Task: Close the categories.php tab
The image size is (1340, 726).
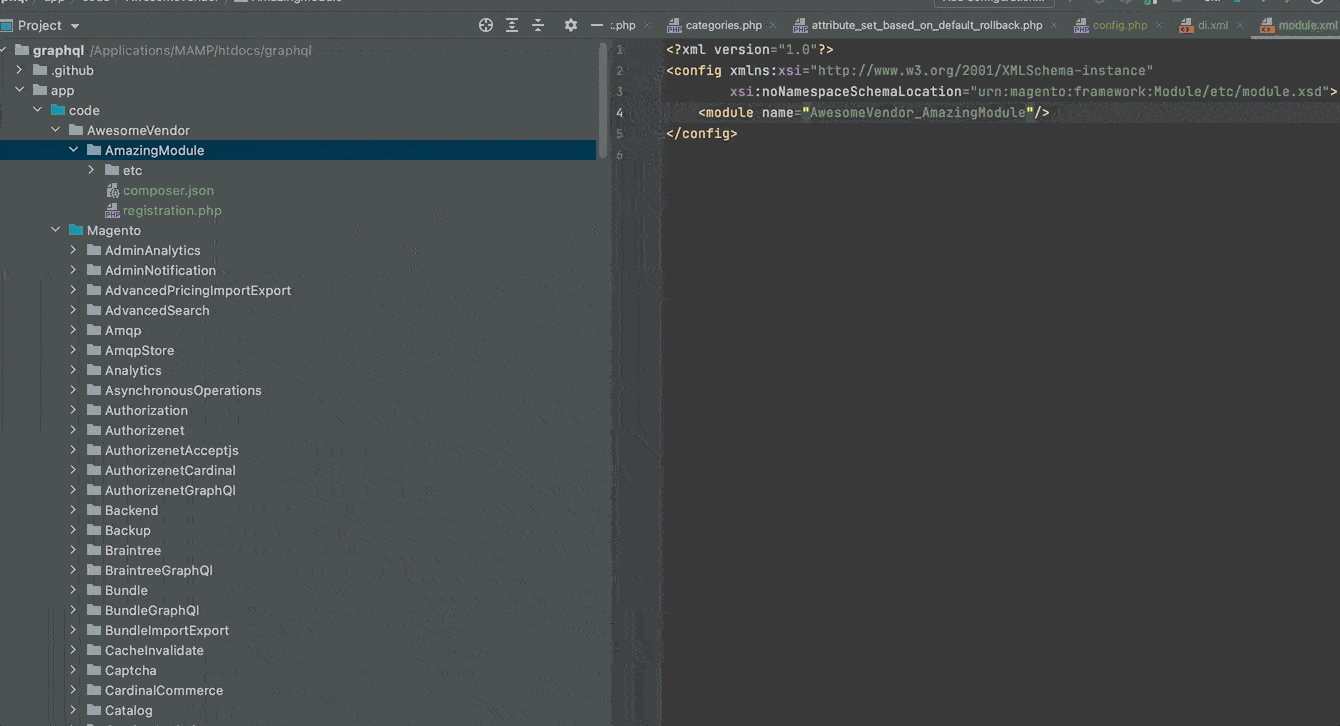Action: point(773,26)
